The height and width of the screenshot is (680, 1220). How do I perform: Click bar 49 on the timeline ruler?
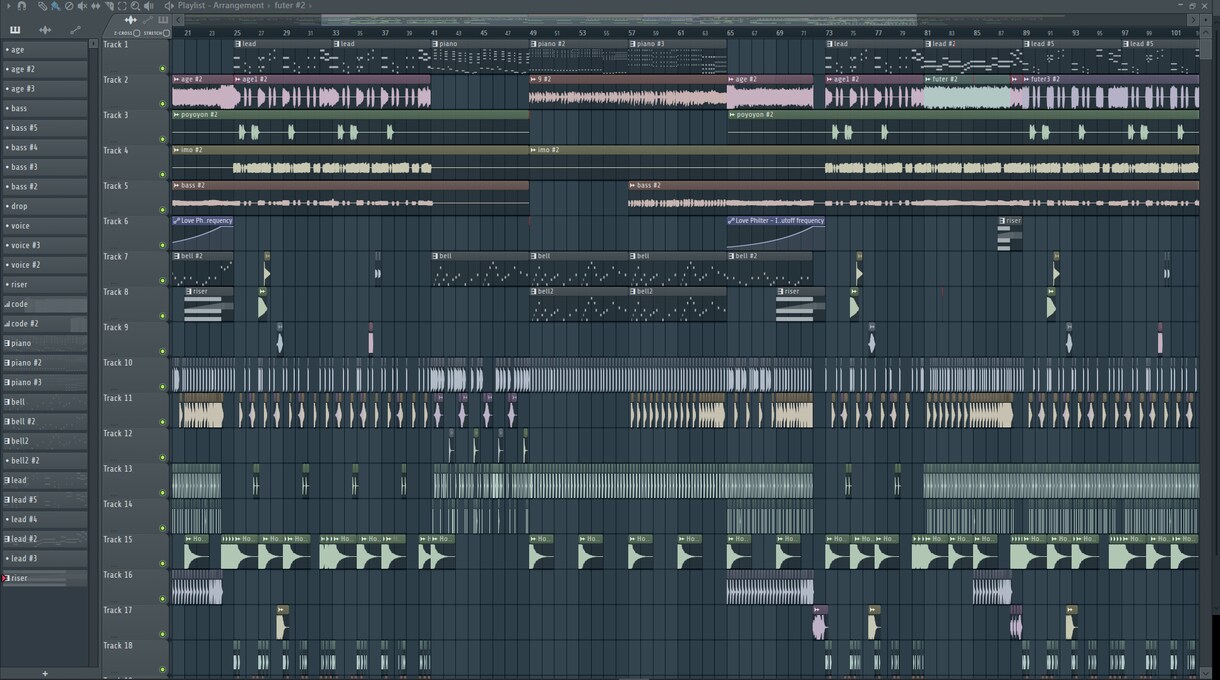(x=533, y=33)
